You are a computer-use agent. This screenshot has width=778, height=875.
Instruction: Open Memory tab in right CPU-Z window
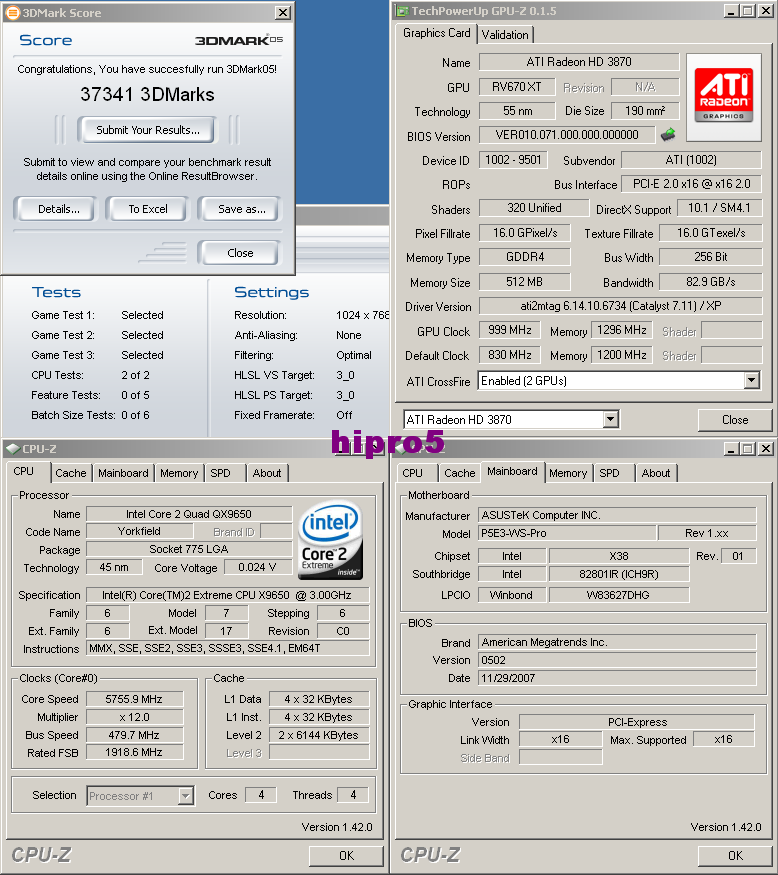pyautogui.click(x=568, y=473)
